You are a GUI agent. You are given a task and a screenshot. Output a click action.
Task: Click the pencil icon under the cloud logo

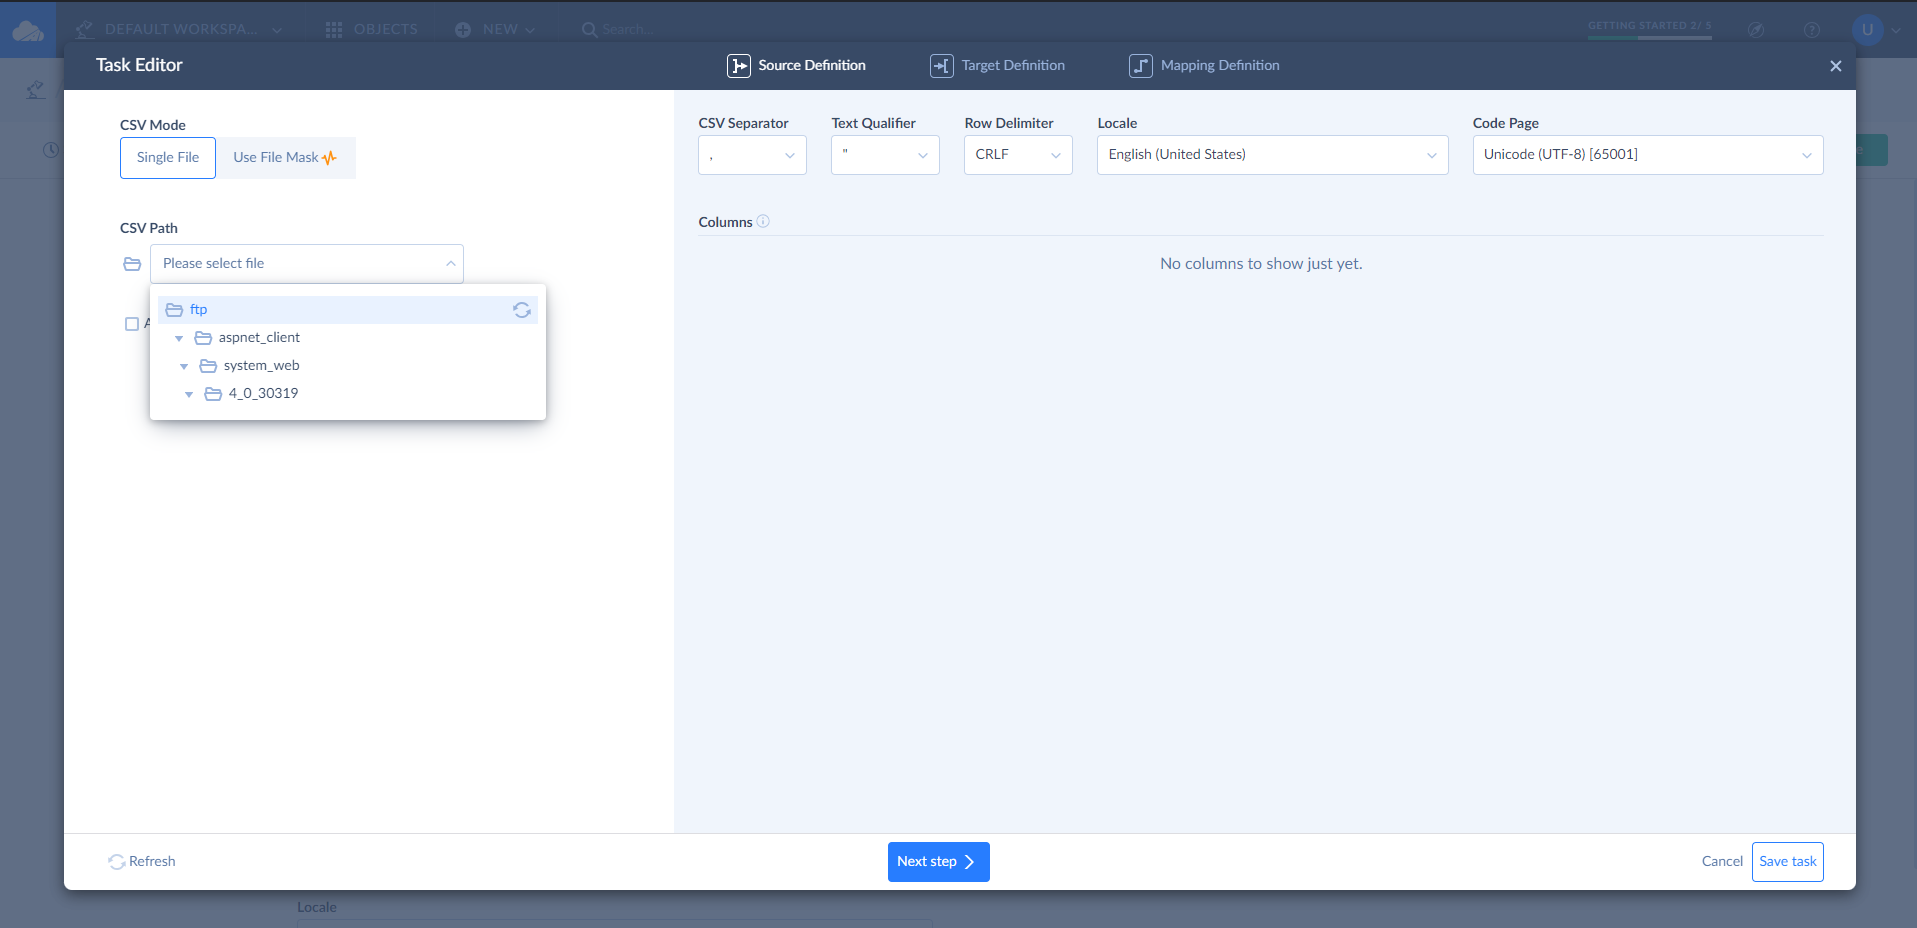point(35,90)
